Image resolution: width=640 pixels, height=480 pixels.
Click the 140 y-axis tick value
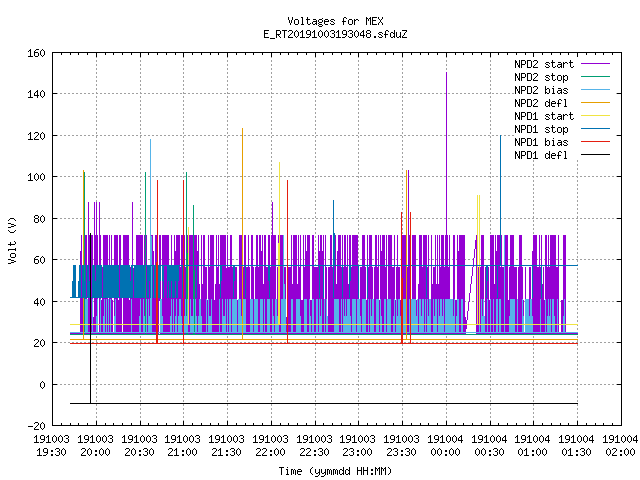pyautogui.click(x=36, y=94)
